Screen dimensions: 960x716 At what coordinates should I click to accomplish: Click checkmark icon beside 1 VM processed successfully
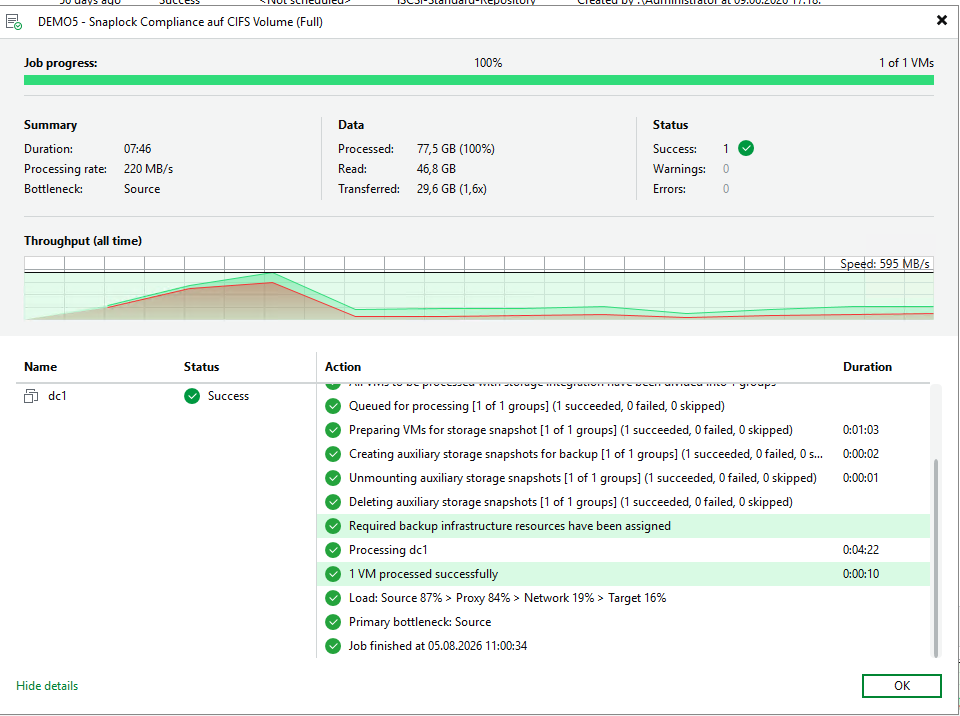click(x=333, y=574)
